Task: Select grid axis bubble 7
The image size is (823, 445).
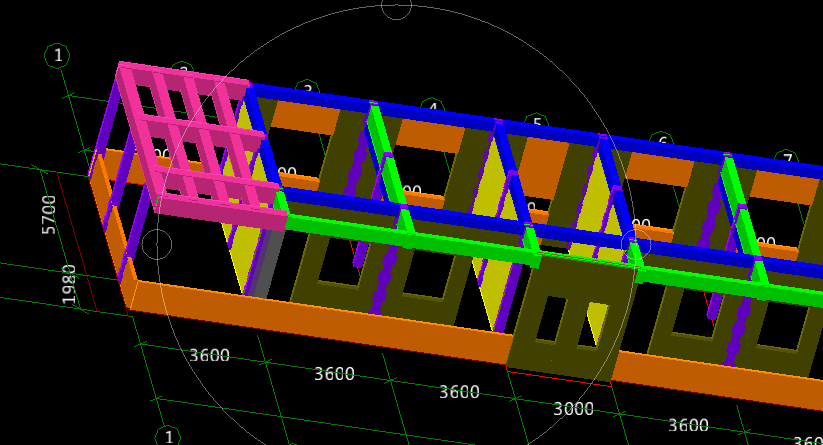Action: (787, 158)
